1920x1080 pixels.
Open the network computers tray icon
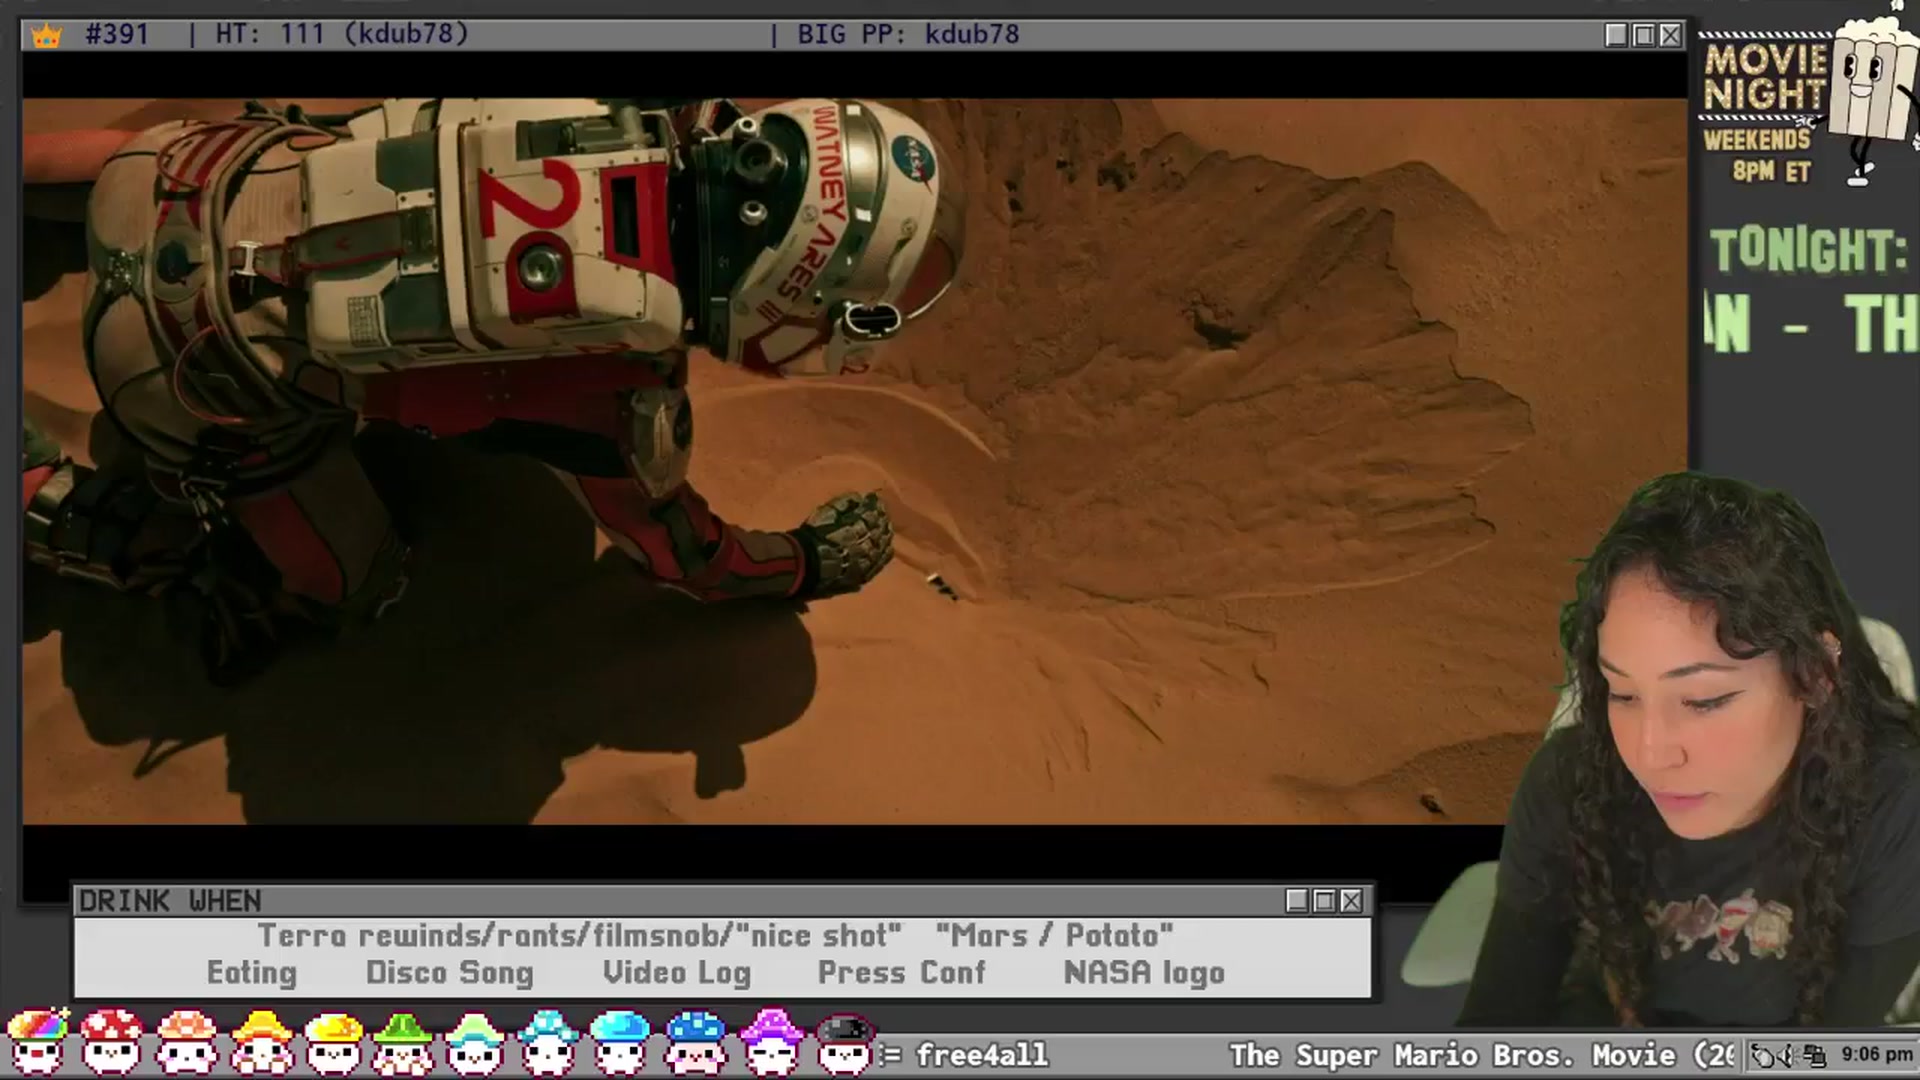(1813, 1055)
